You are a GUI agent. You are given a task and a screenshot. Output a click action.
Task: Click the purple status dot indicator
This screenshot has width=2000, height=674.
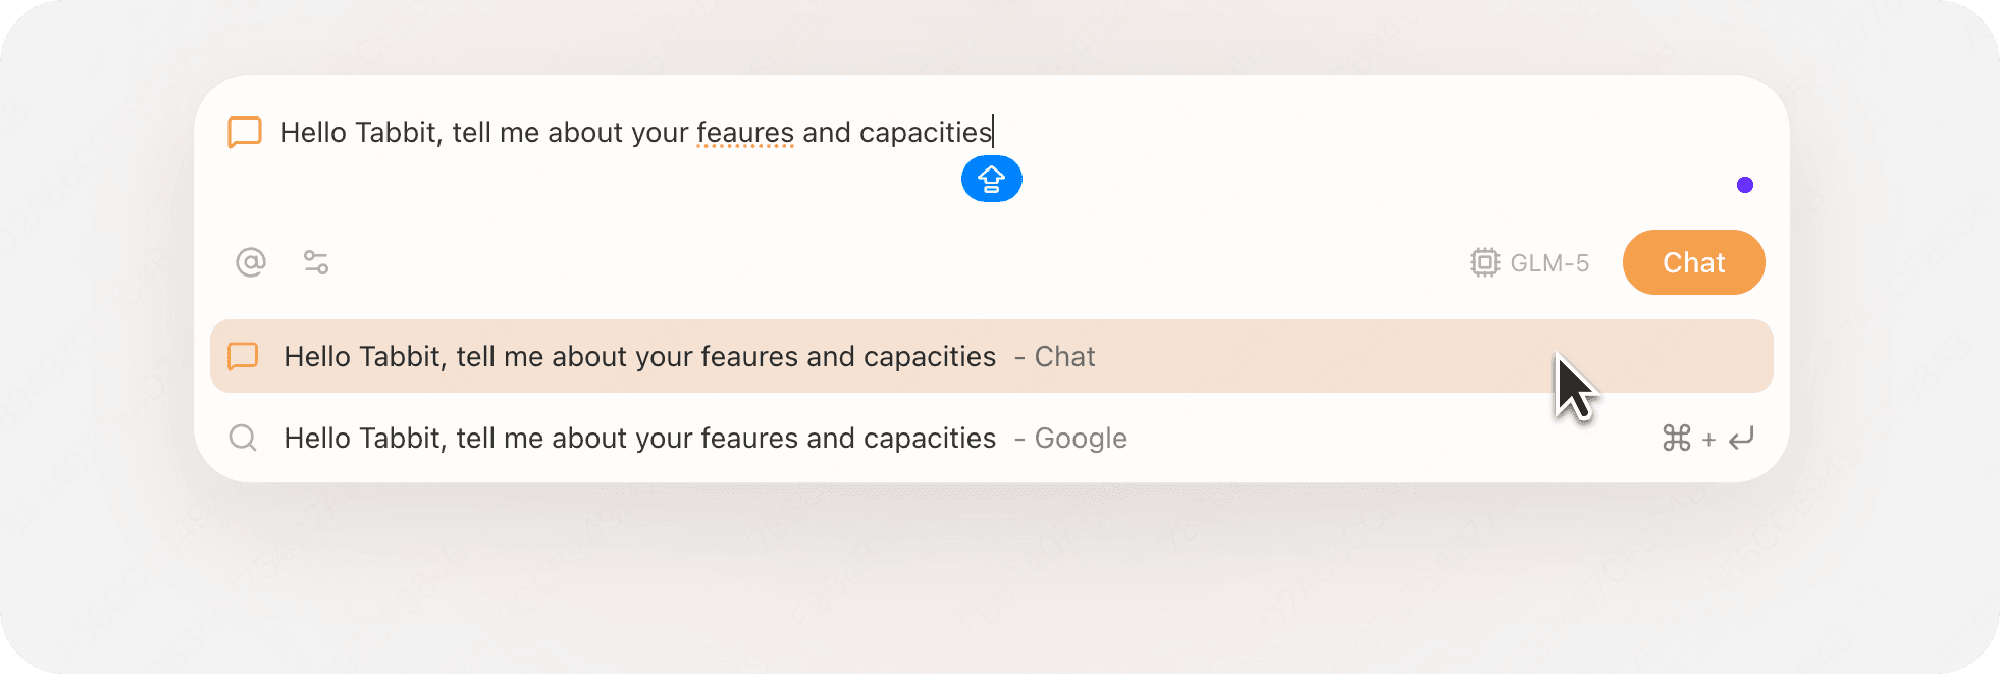point(1745,183)
